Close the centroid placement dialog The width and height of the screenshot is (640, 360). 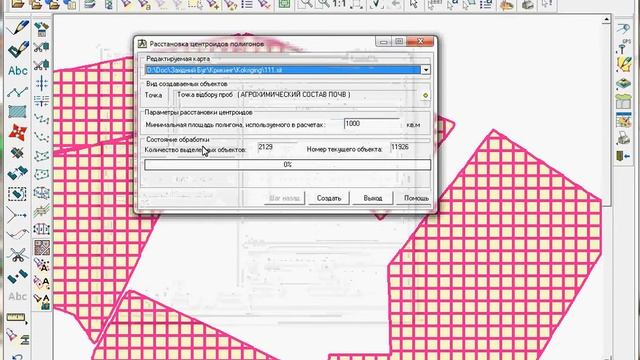(x=420, y=41)
